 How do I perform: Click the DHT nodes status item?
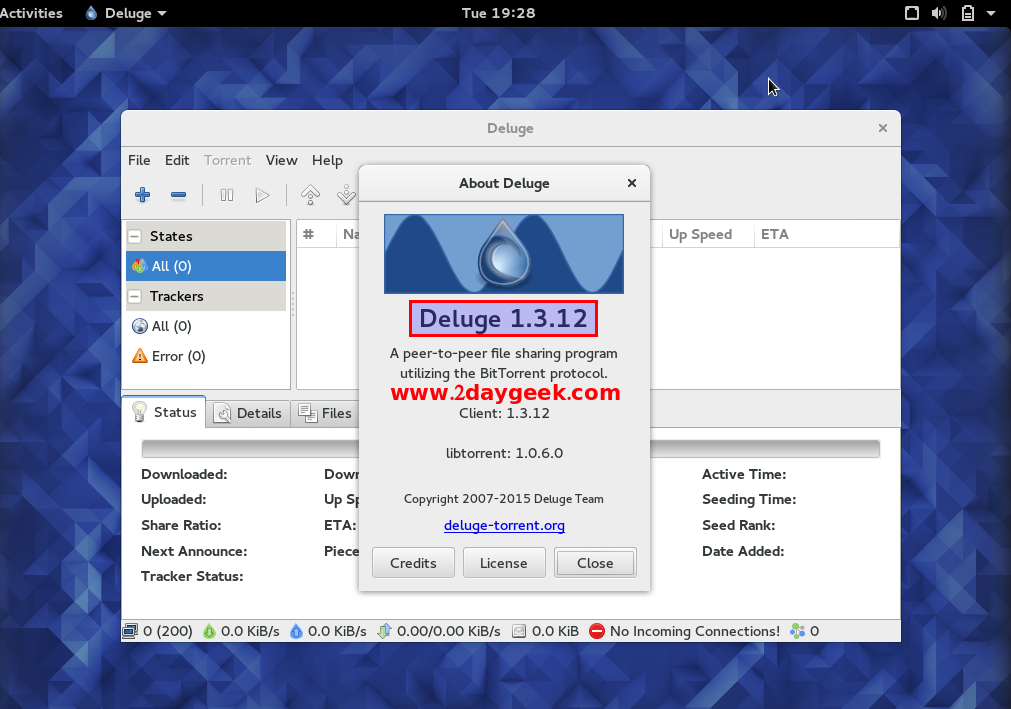pos(805,631)
